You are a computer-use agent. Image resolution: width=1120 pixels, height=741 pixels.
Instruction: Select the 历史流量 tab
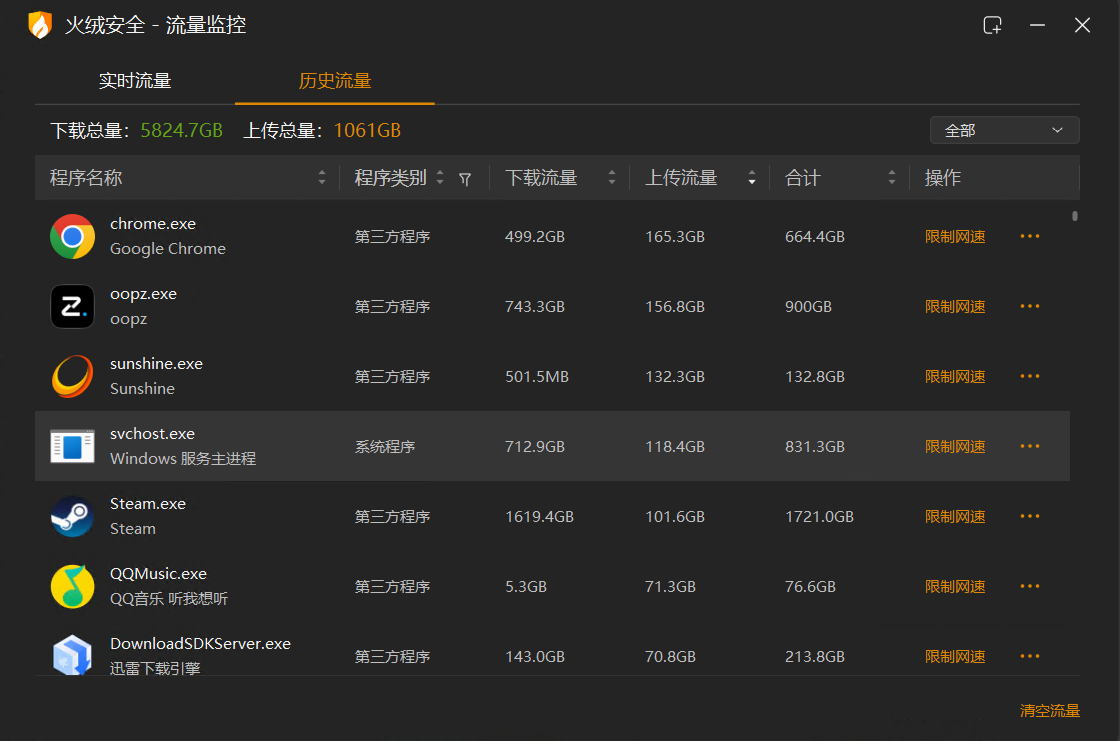tap(335, 81)
